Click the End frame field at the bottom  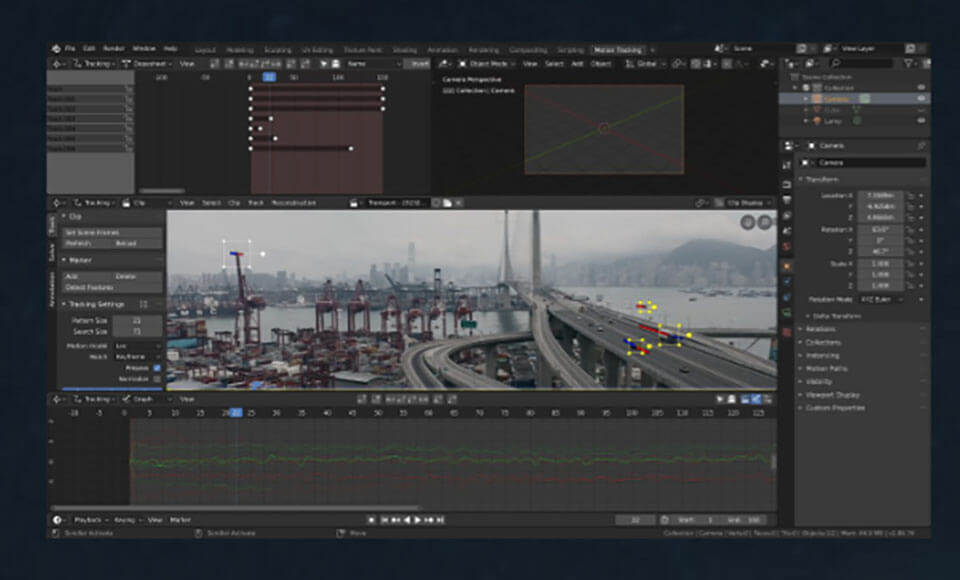point(746,520)
